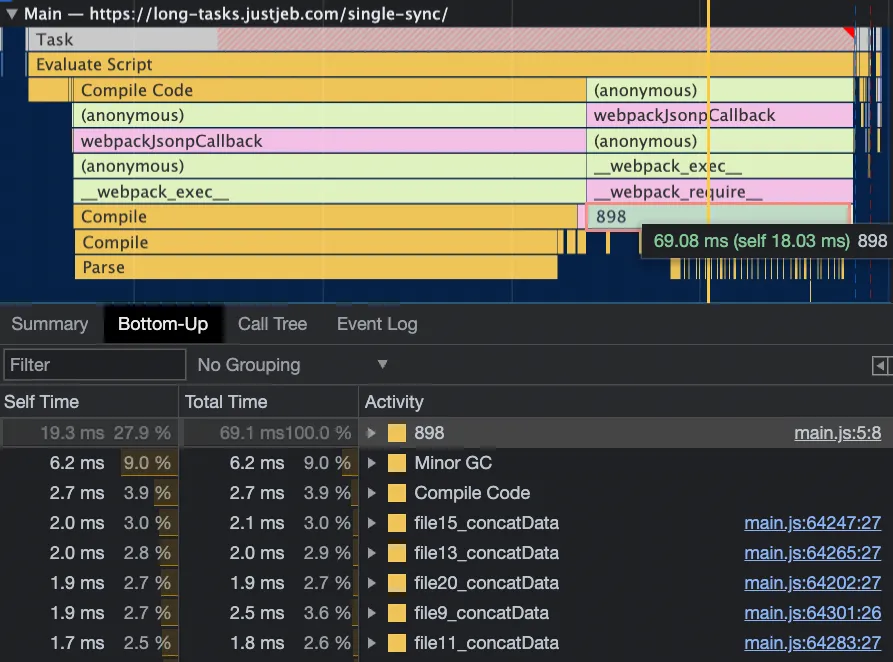893x662 pixels.
Task: Open main.js:64247:27 source link
Action: [x=813, y=523]
